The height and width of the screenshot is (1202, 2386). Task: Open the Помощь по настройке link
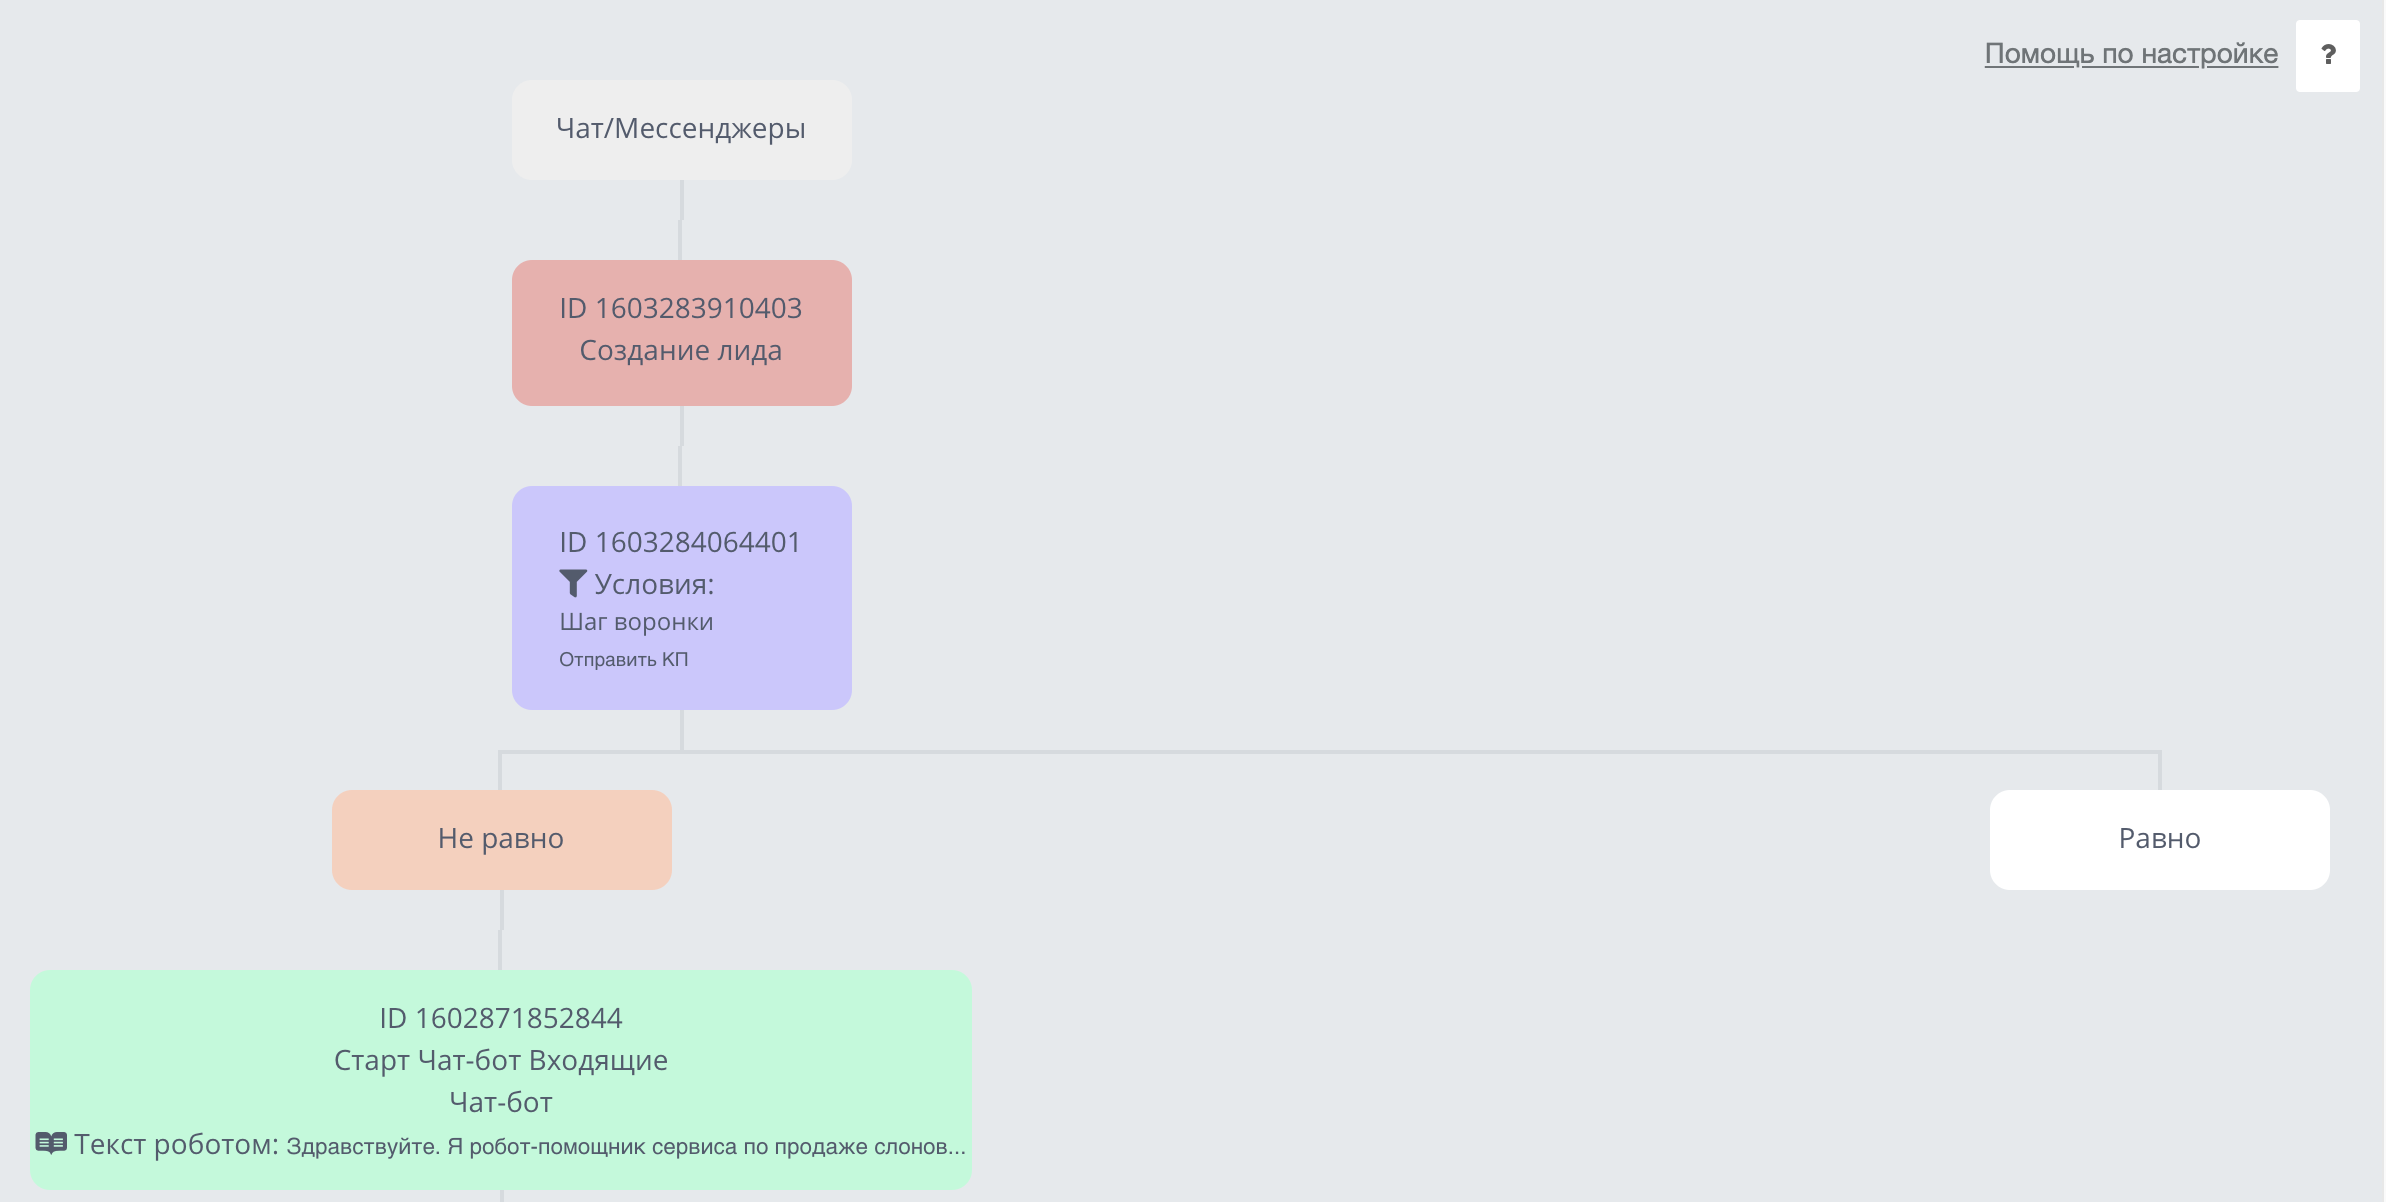2131,53
